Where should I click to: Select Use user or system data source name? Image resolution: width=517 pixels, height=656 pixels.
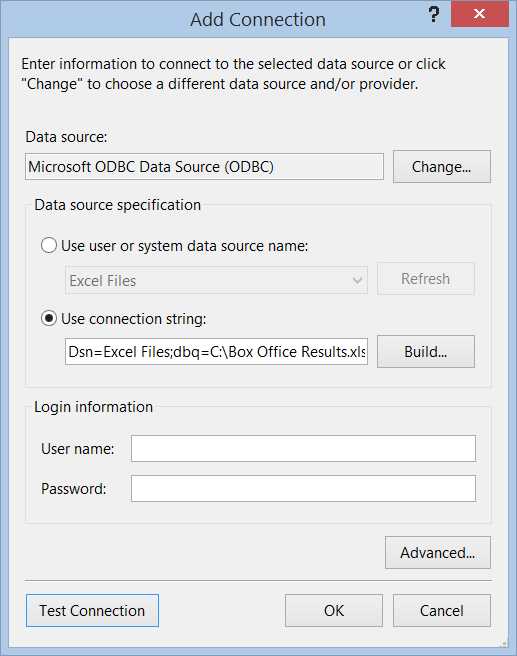(49, 246)
